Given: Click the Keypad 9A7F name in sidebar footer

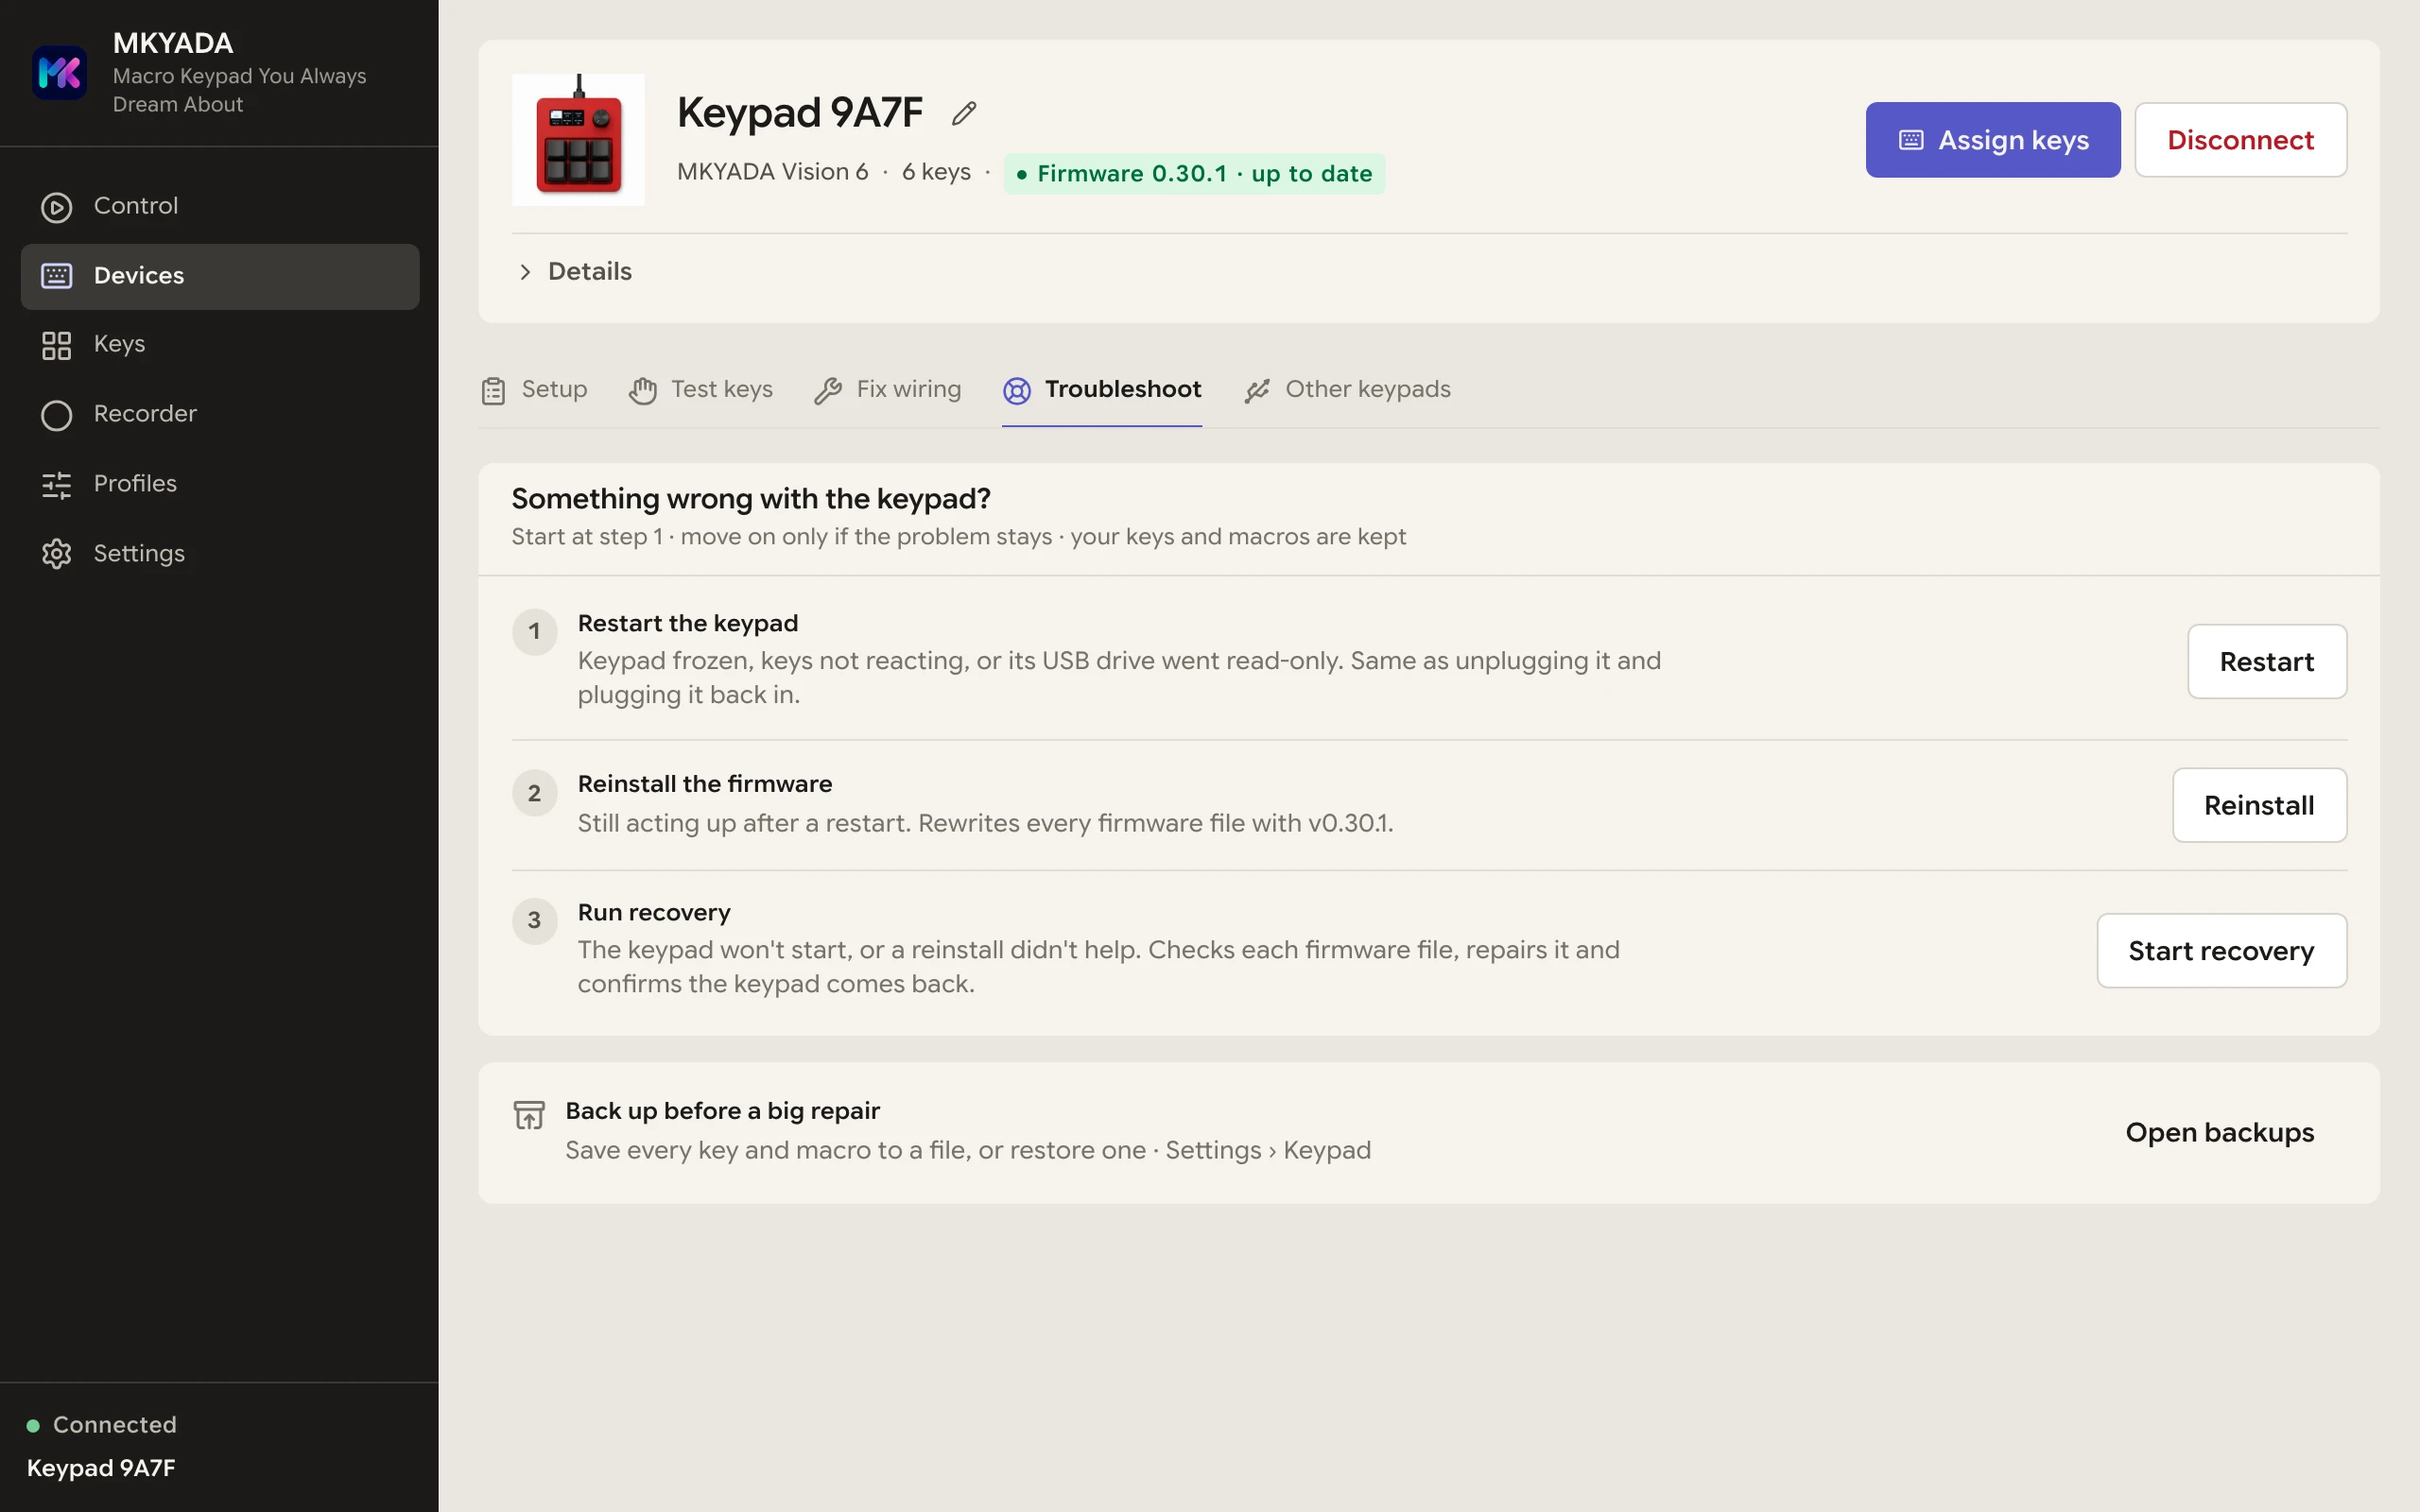Looking at the screenshot, I should click(101, 1467).
